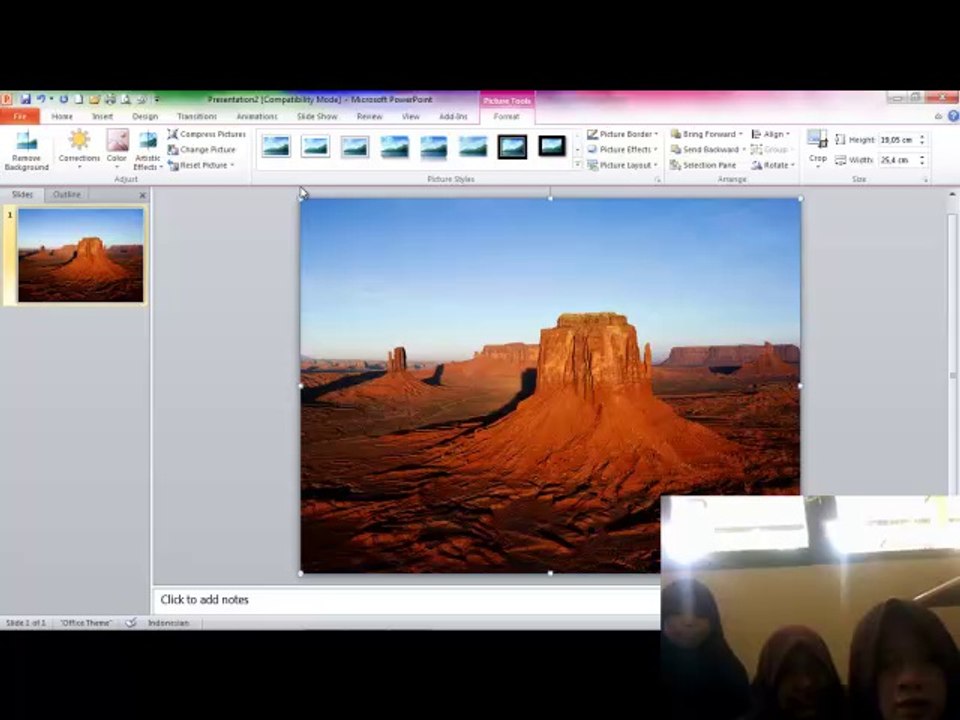Click 'Office Theme' in the status bar
Screen dimensions: 960x720
pos(86,623)
